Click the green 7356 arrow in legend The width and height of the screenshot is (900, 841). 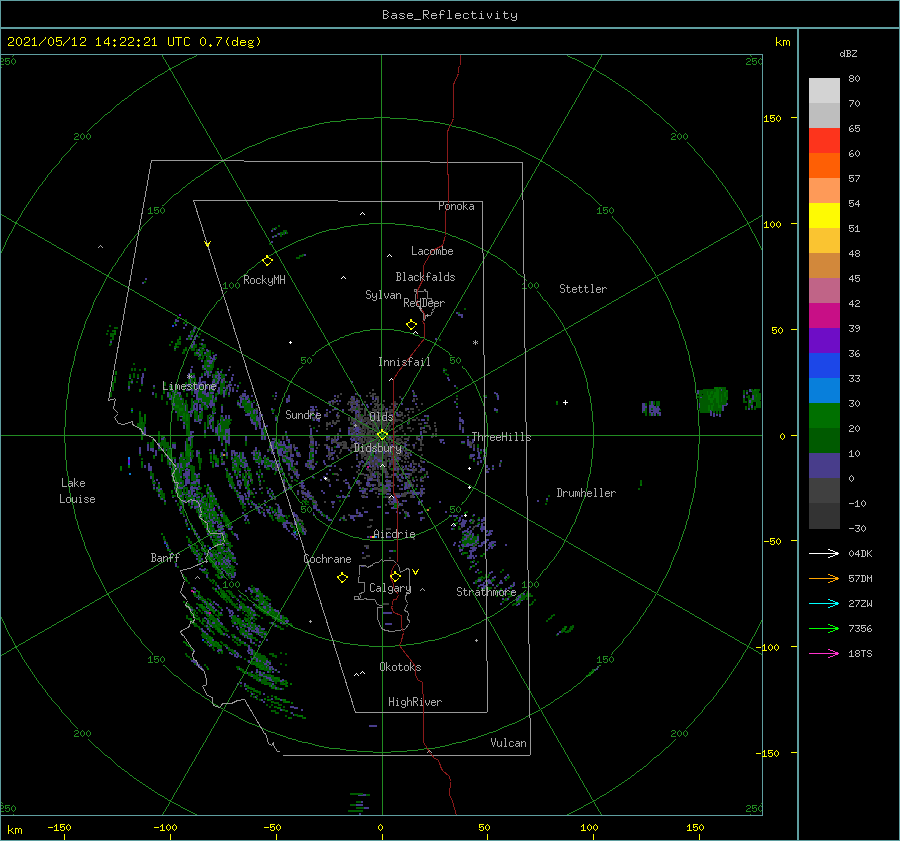[x=824, y=629]
